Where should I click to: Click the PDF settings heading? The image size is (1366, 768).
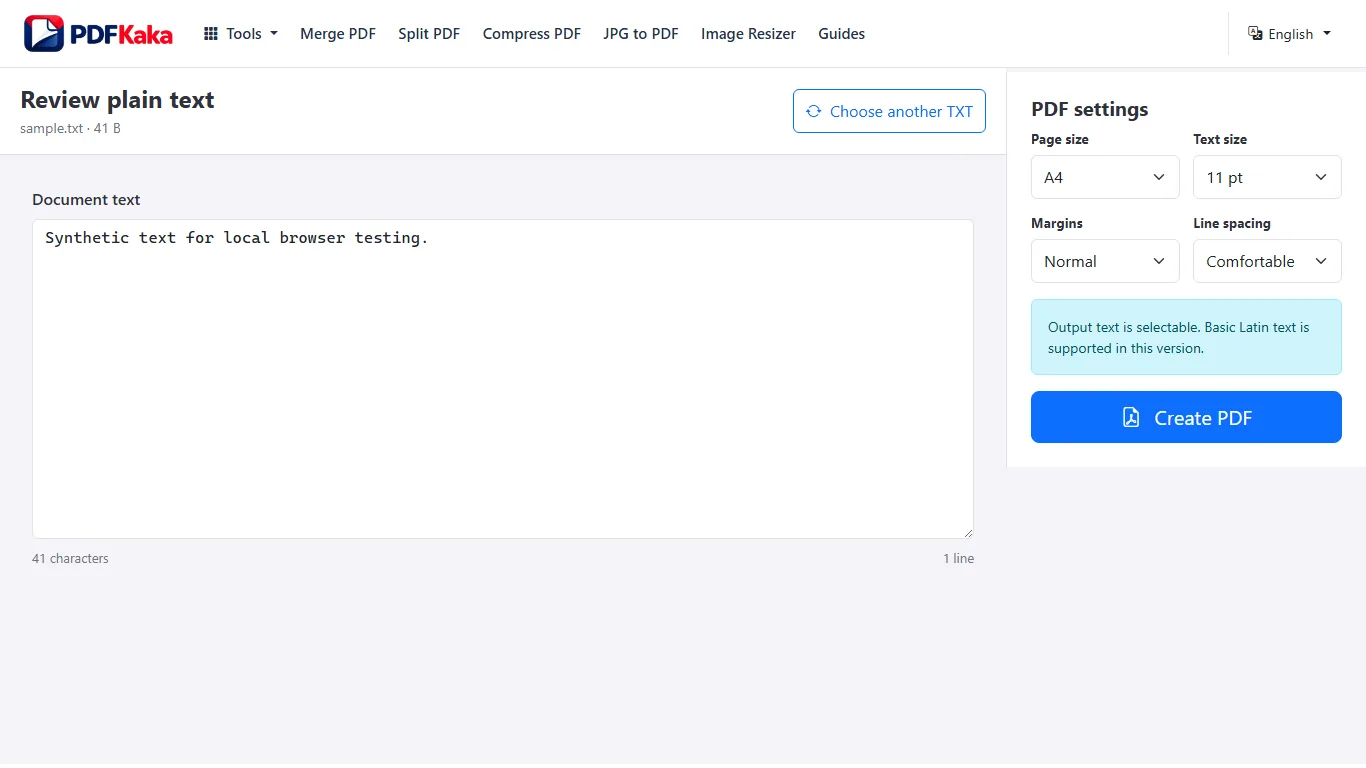coord(1090,109)
